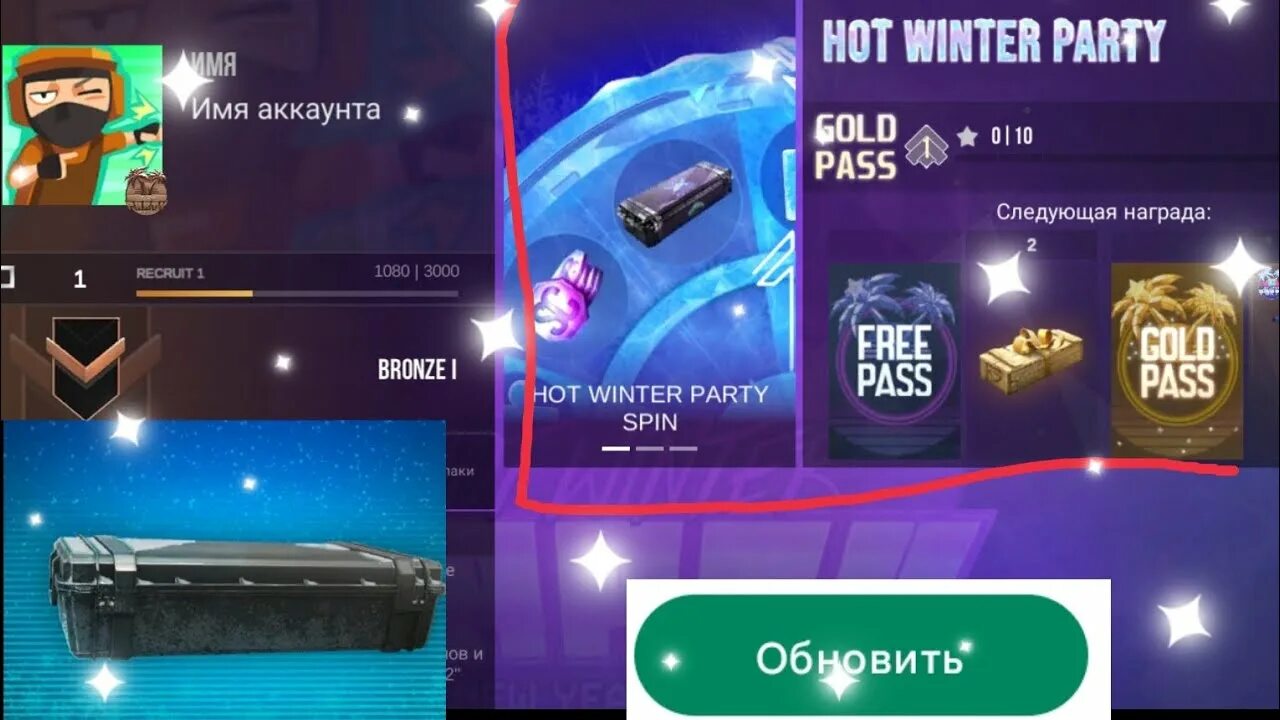
Task: Switch to the third banner page indicator
Action: point(683,449)
